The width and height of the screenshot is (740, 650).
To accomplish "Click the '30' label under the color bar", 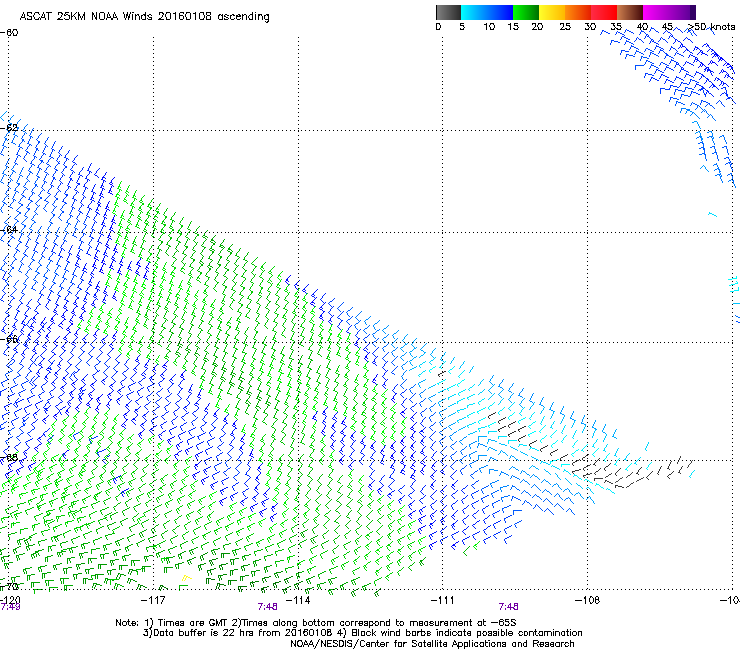I will click(590, 27).
